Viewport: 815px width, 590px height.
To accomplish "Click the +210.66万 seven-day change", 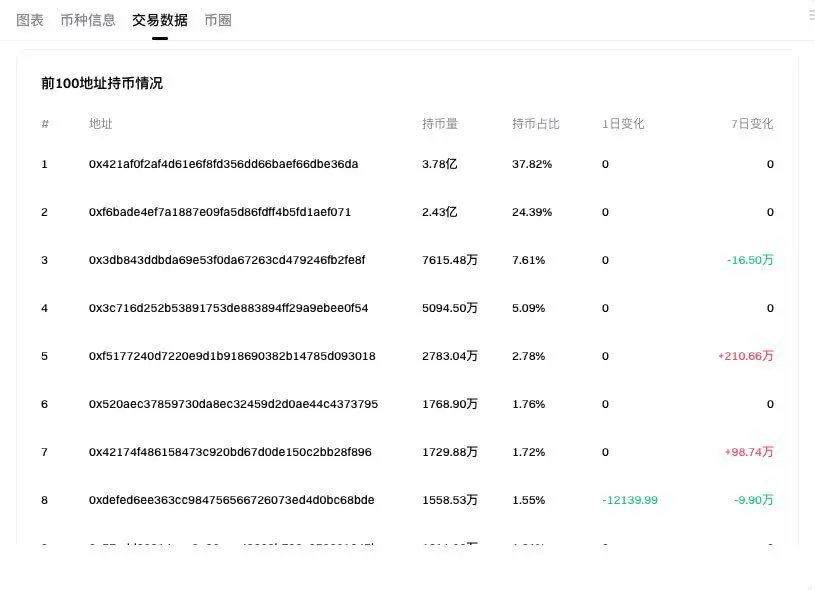I will 746,356.
